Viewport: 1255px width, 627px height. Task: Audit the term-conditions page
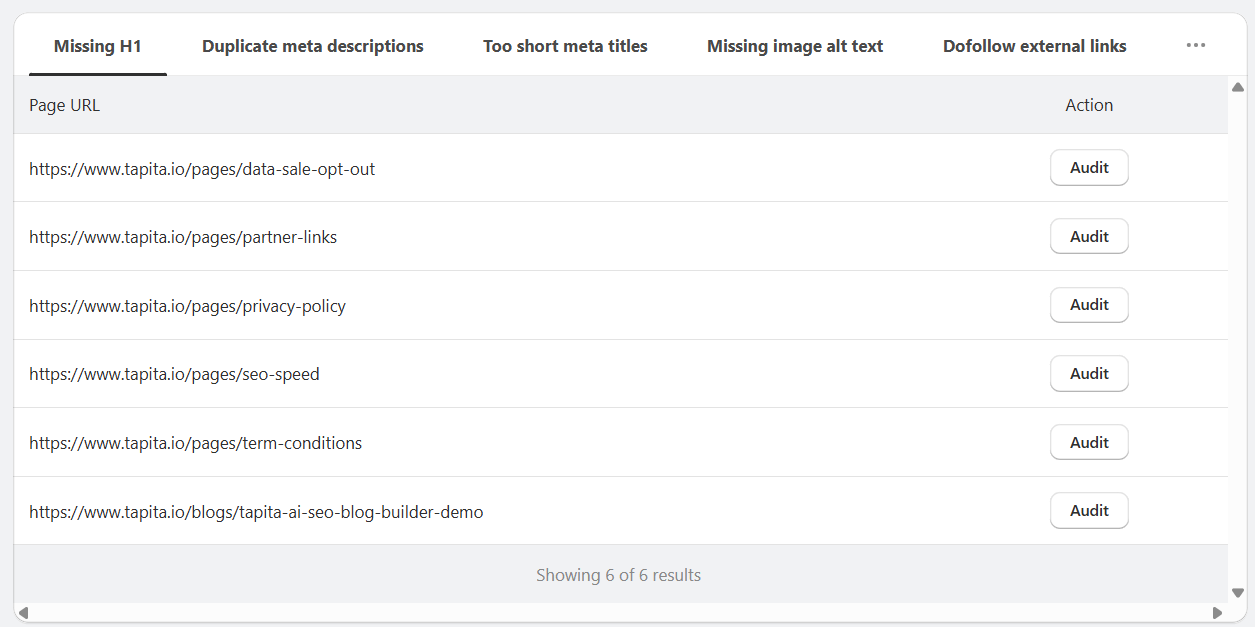coord(1089,441)
